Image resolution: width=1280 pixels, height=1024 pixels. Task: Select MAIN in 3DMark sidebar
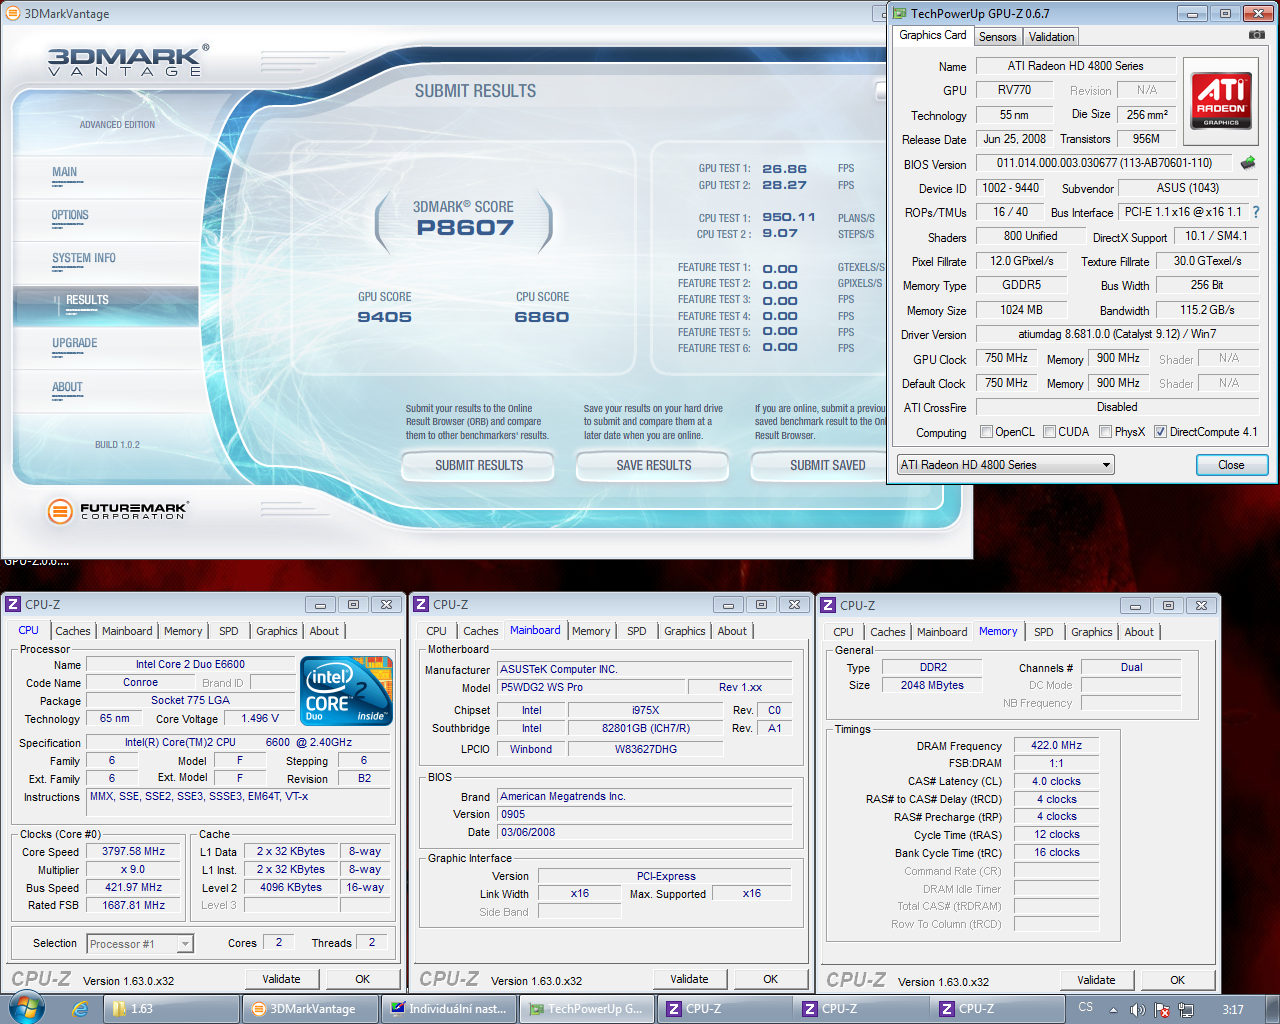64,172
